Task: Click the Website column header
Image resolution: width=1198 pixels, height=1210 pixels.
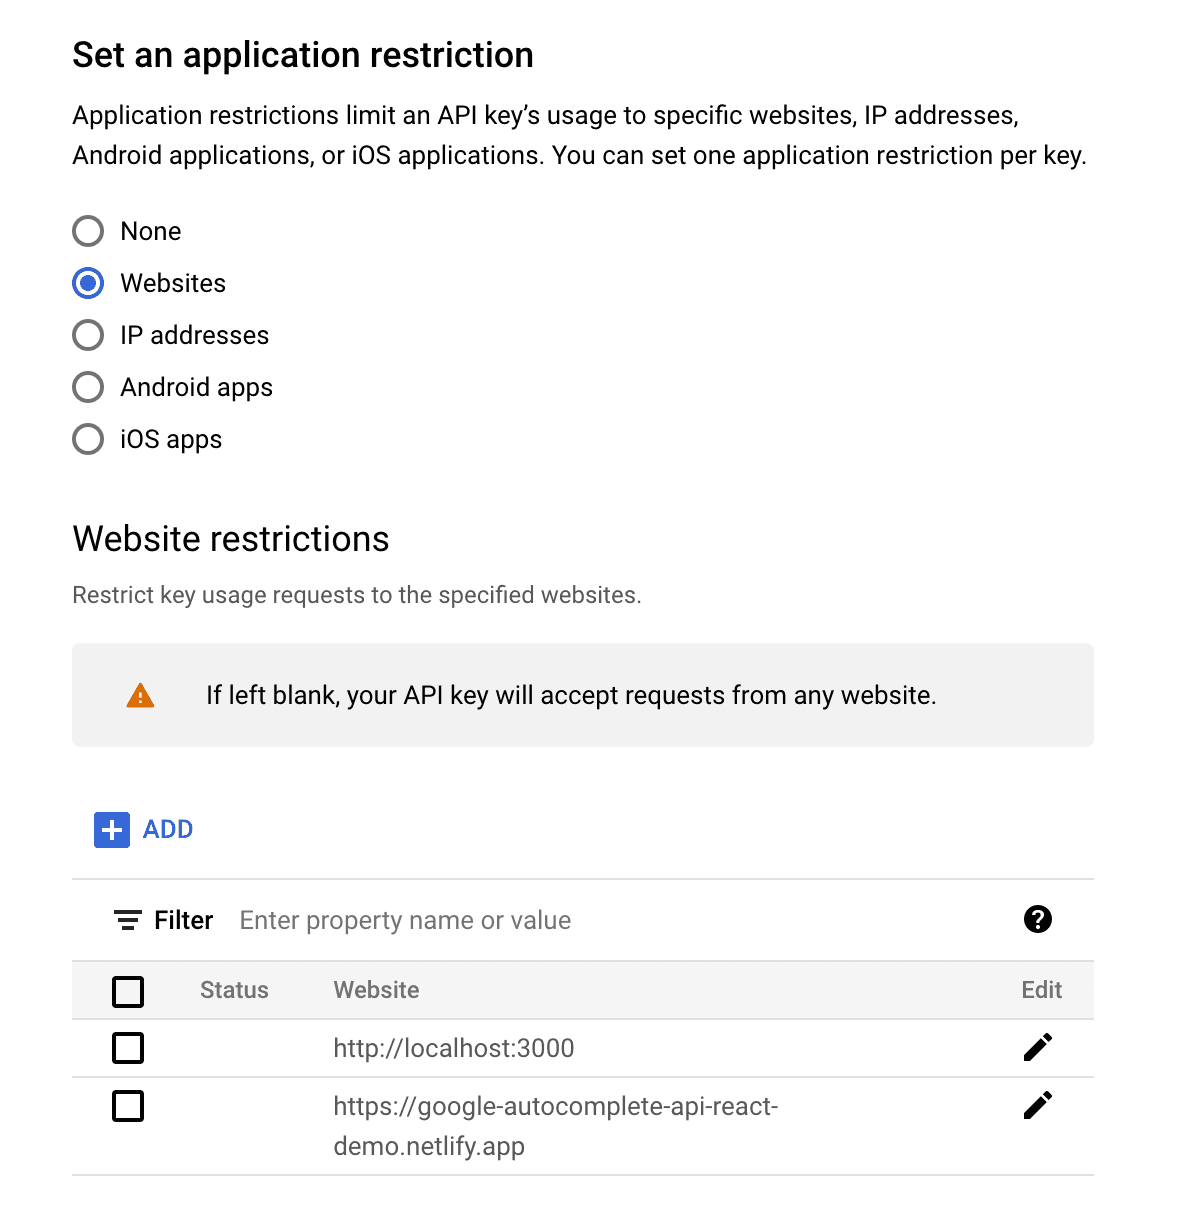Action: point(376,990)
